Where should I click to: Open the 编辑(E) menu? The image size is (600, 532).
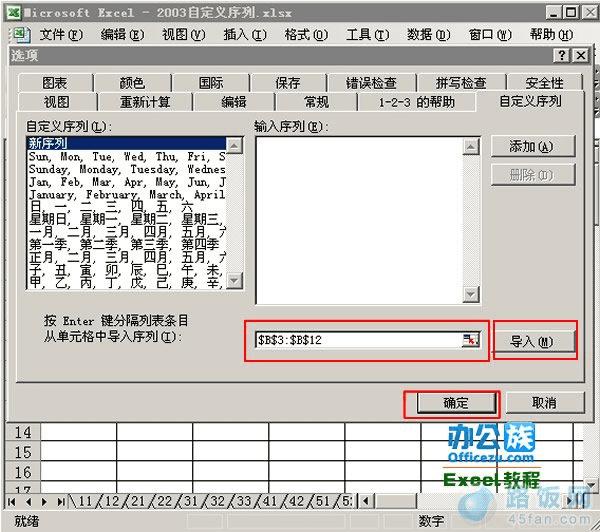(x=122, y=35)
